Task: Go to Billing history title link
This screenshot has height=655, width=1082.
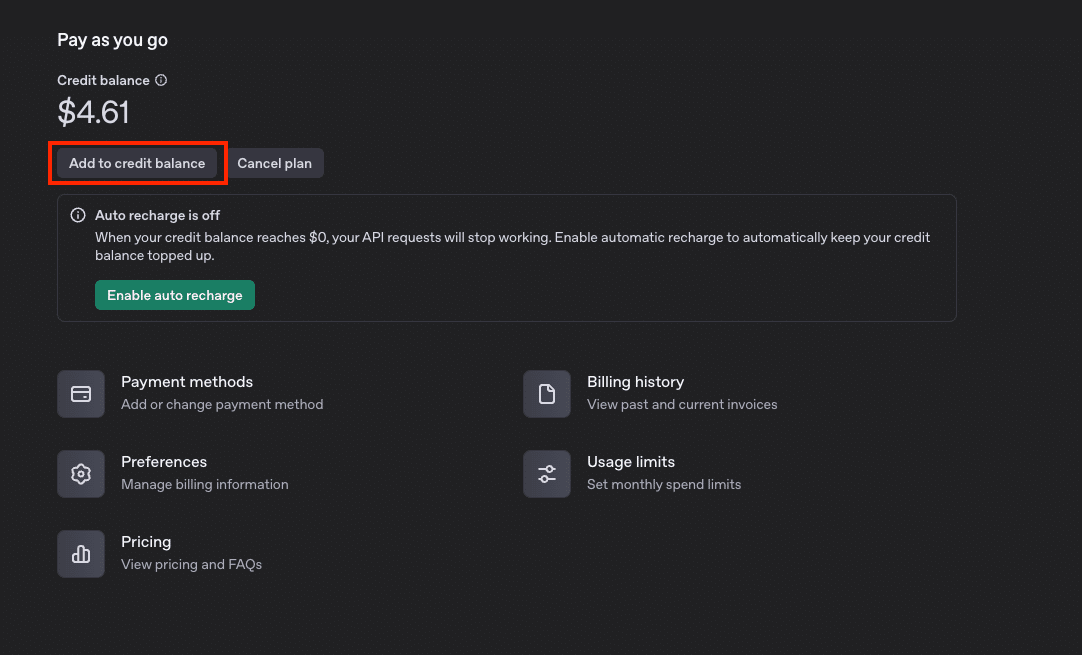Action: [635, 382]
